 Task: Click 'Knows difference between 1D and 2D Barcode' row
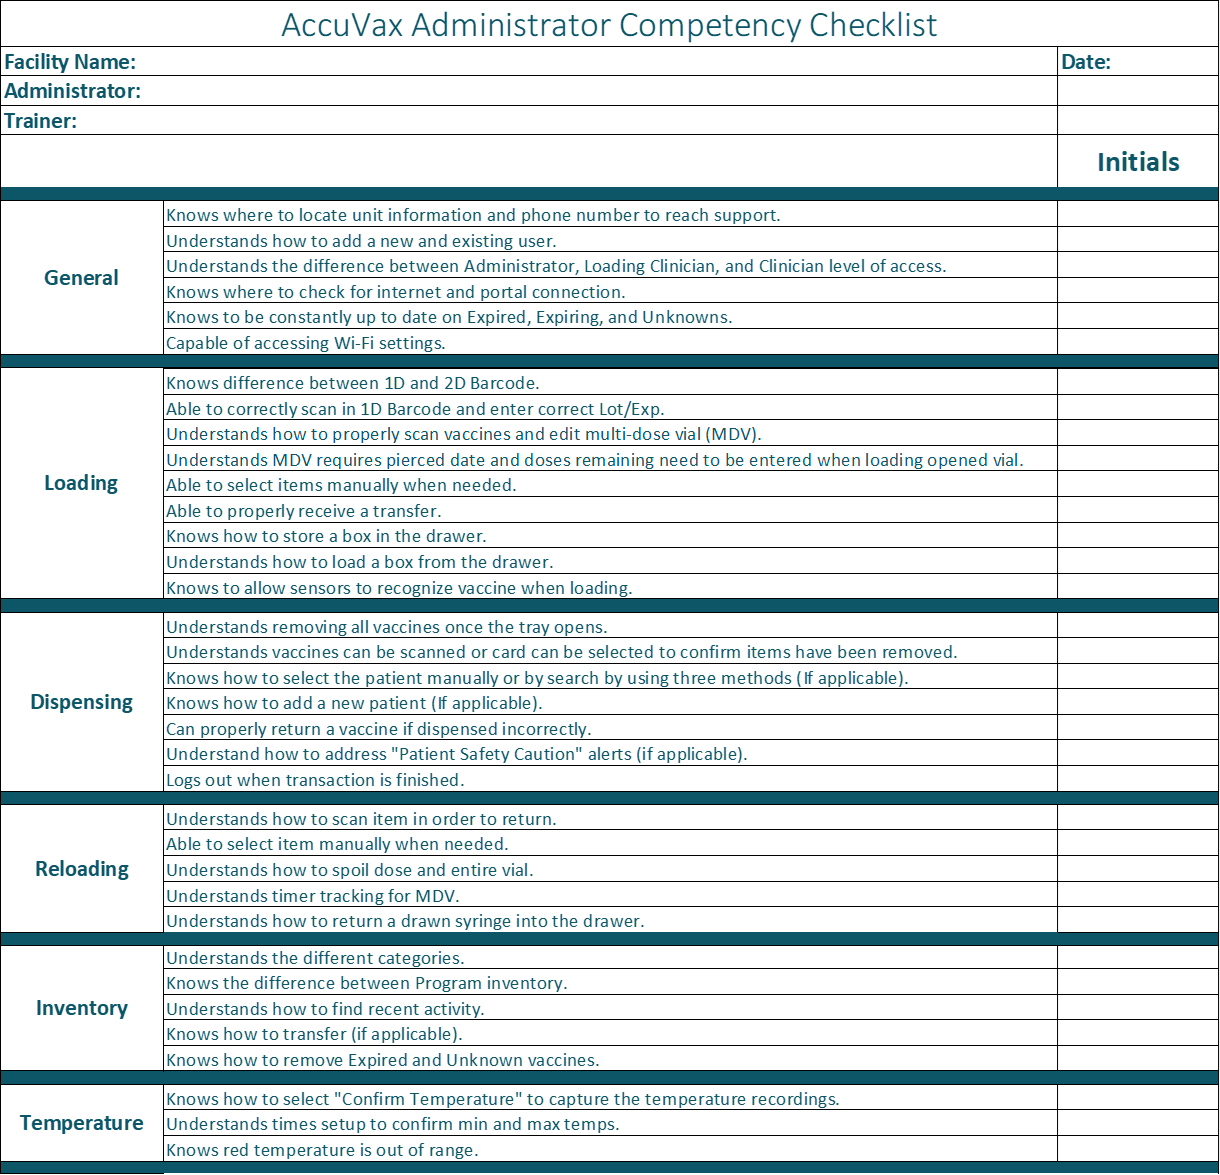[610, 382]
